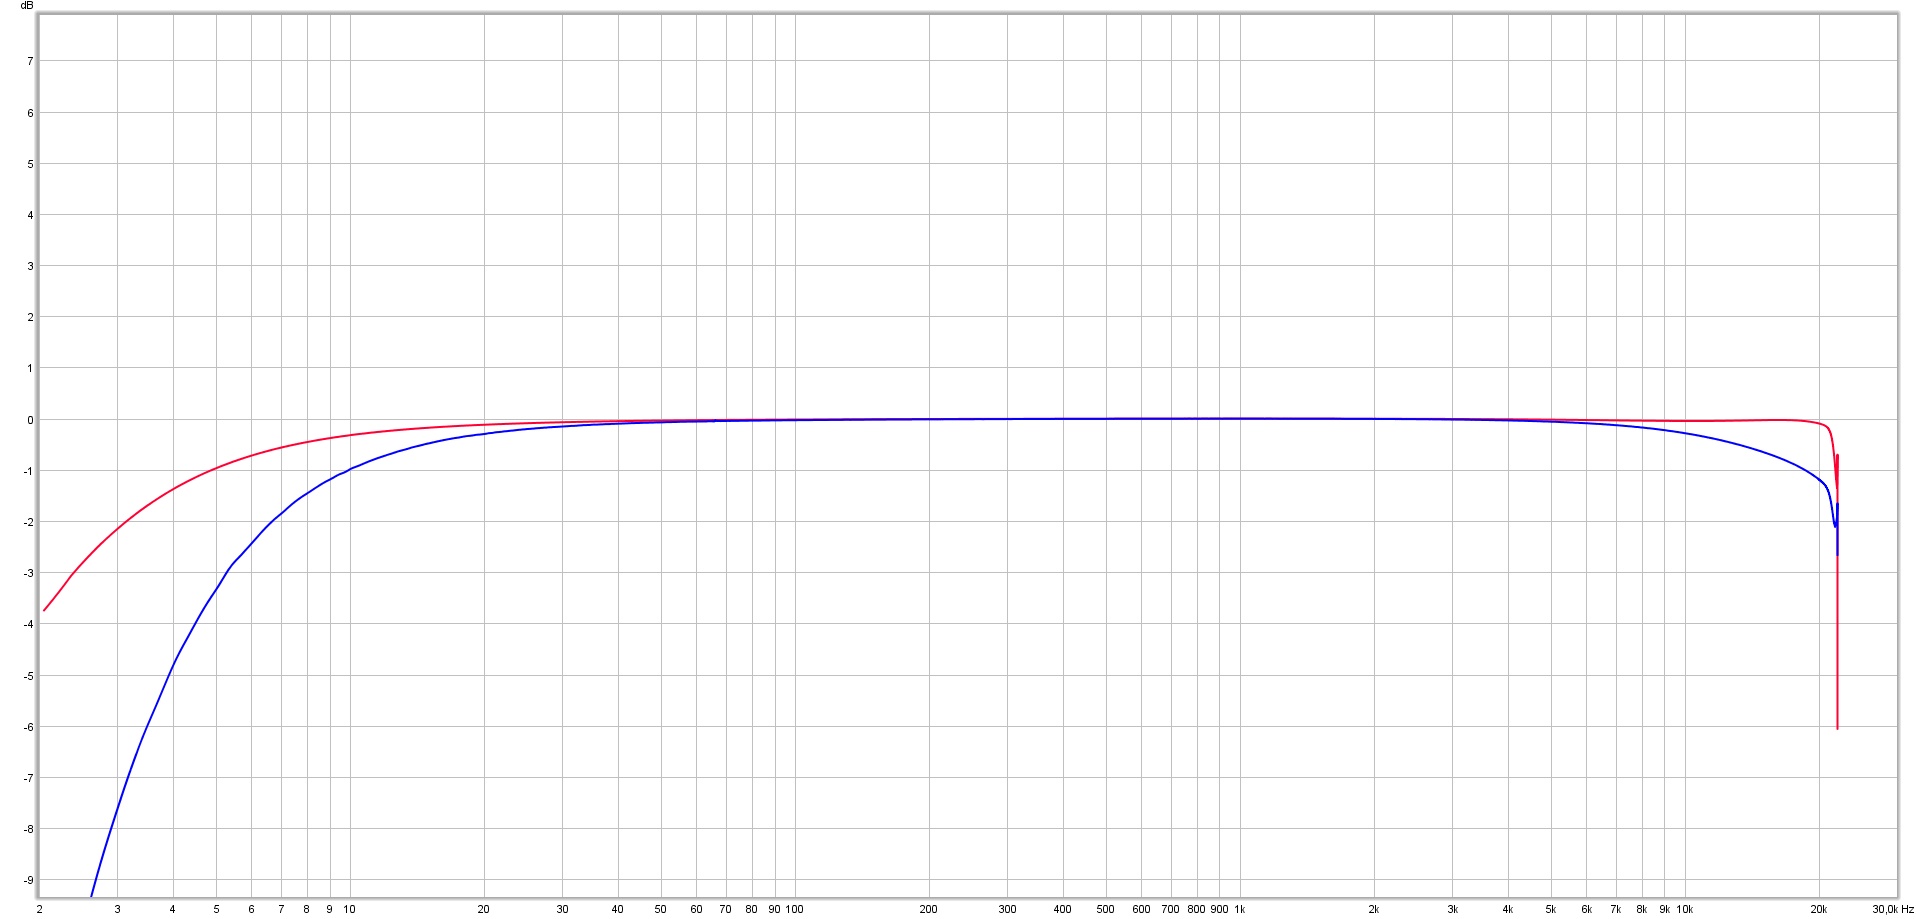Select the -2 dB vertical axis label

tap(28, 522)
